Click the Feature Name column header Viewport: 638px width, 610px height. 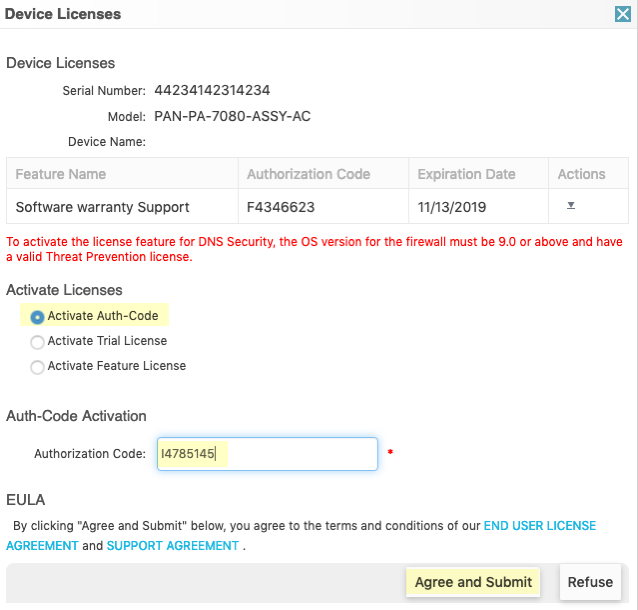click(x=61, y=174)
